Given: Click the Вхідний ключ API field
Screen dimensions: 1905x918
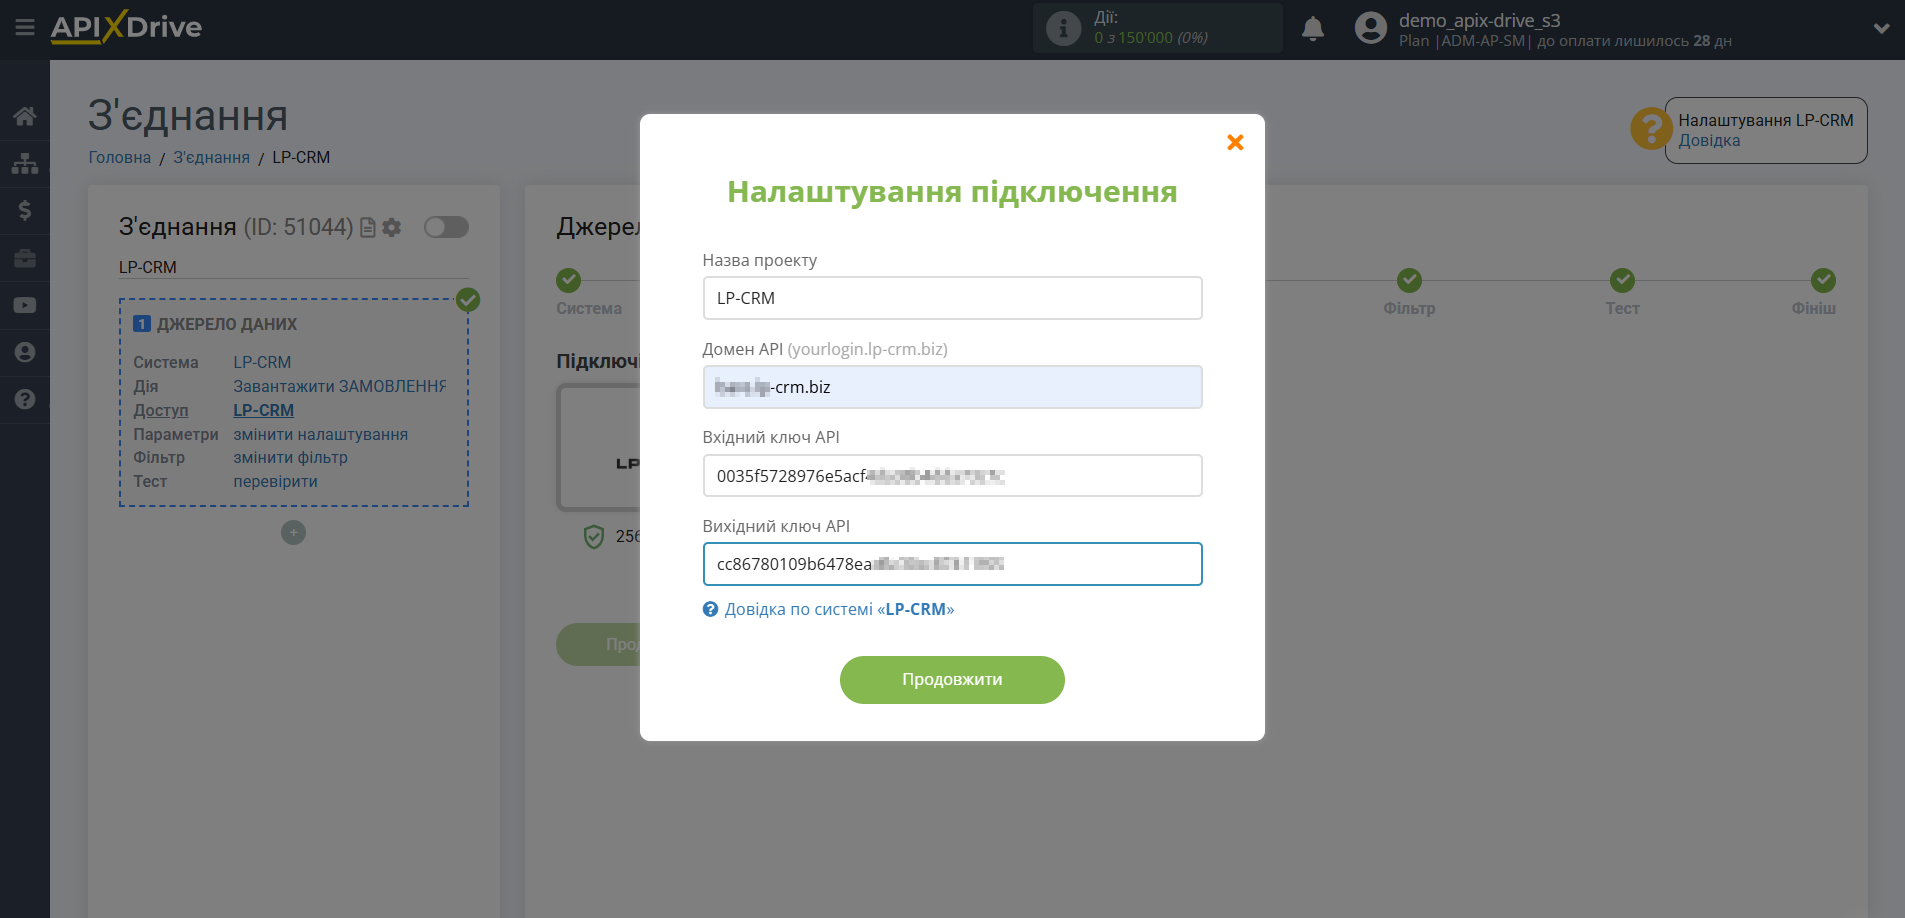Looking at the screenshot, I should coord(952,476).
